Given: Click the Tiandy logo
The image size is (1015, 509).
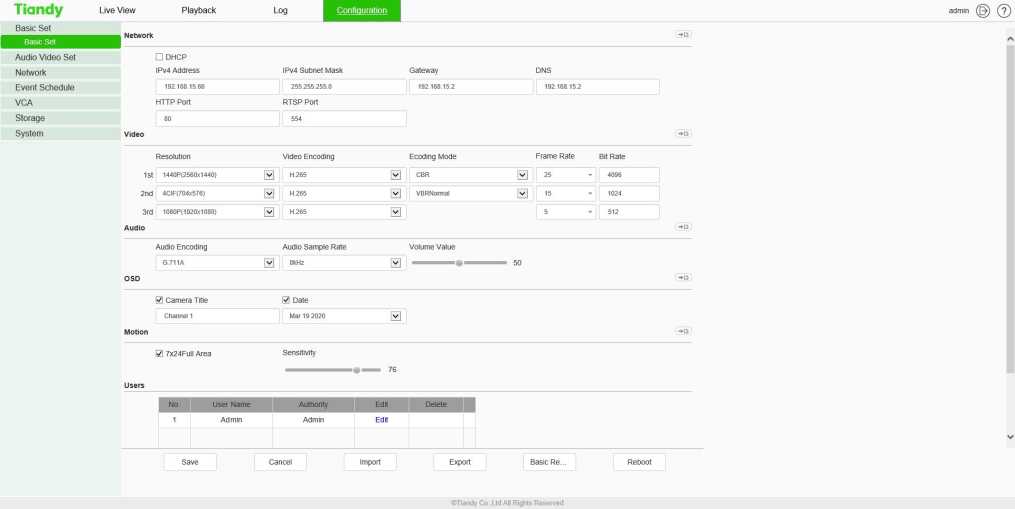Looking at the screenshot, I should coord(39,10).
